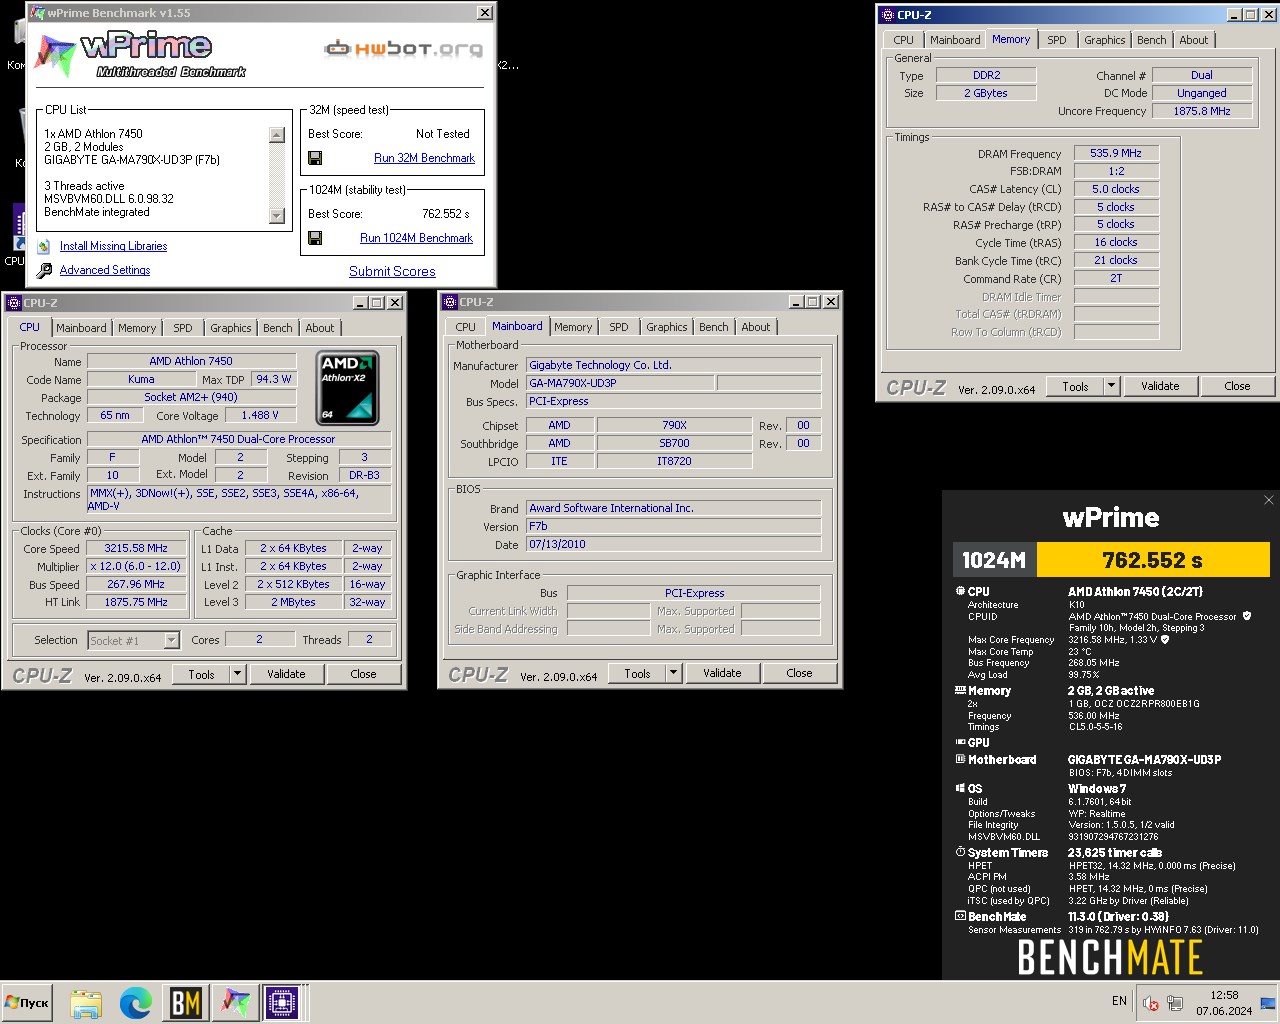Viewport: 1280px width, 1024px height.
Task: Click the Motherboard icon in BenchMate panel
Action: 960,760
